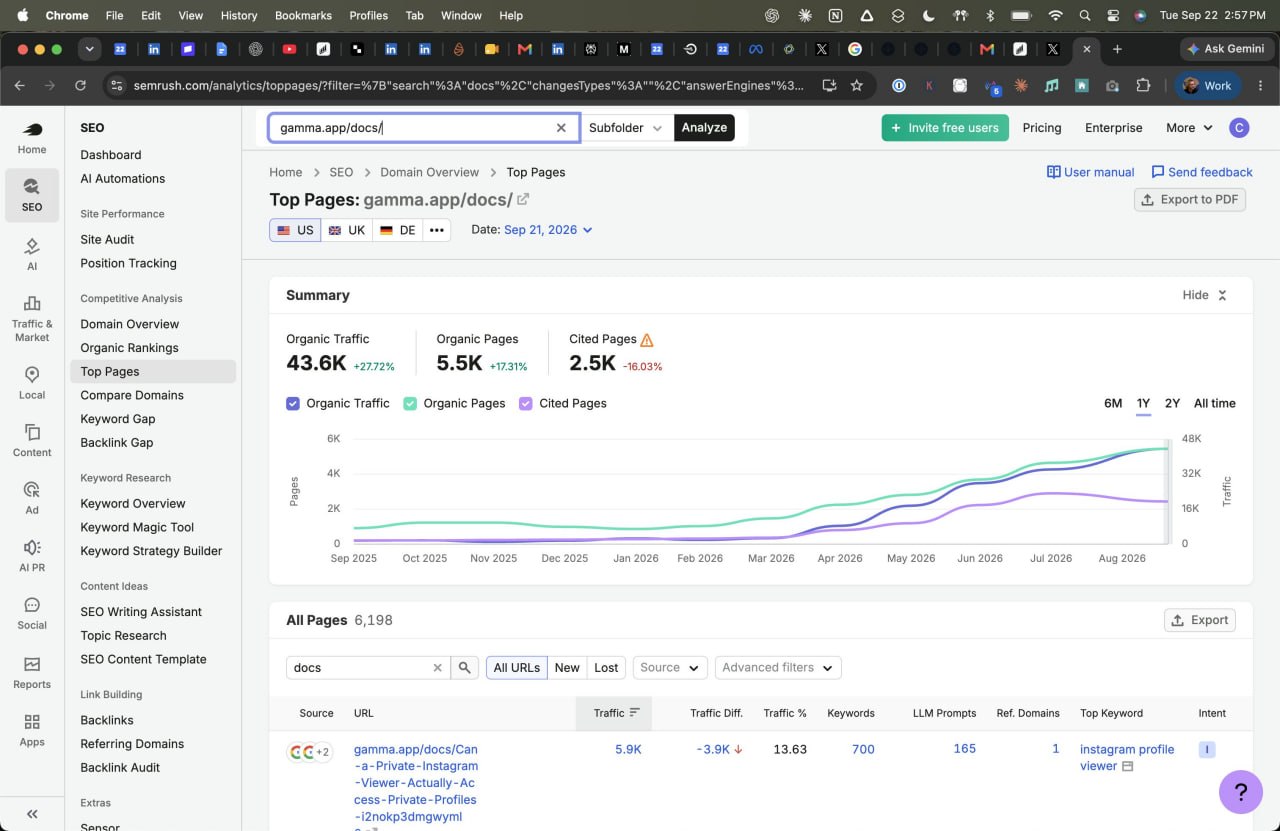Click the magnifier search button next to docs
This screenshot has height=831, width=1280.
click(465, 668)
